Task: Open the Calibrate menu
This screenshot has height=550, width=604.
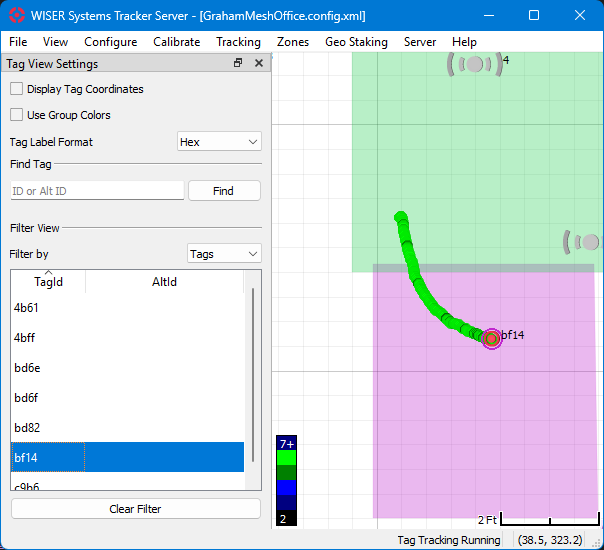Action: 176,42
